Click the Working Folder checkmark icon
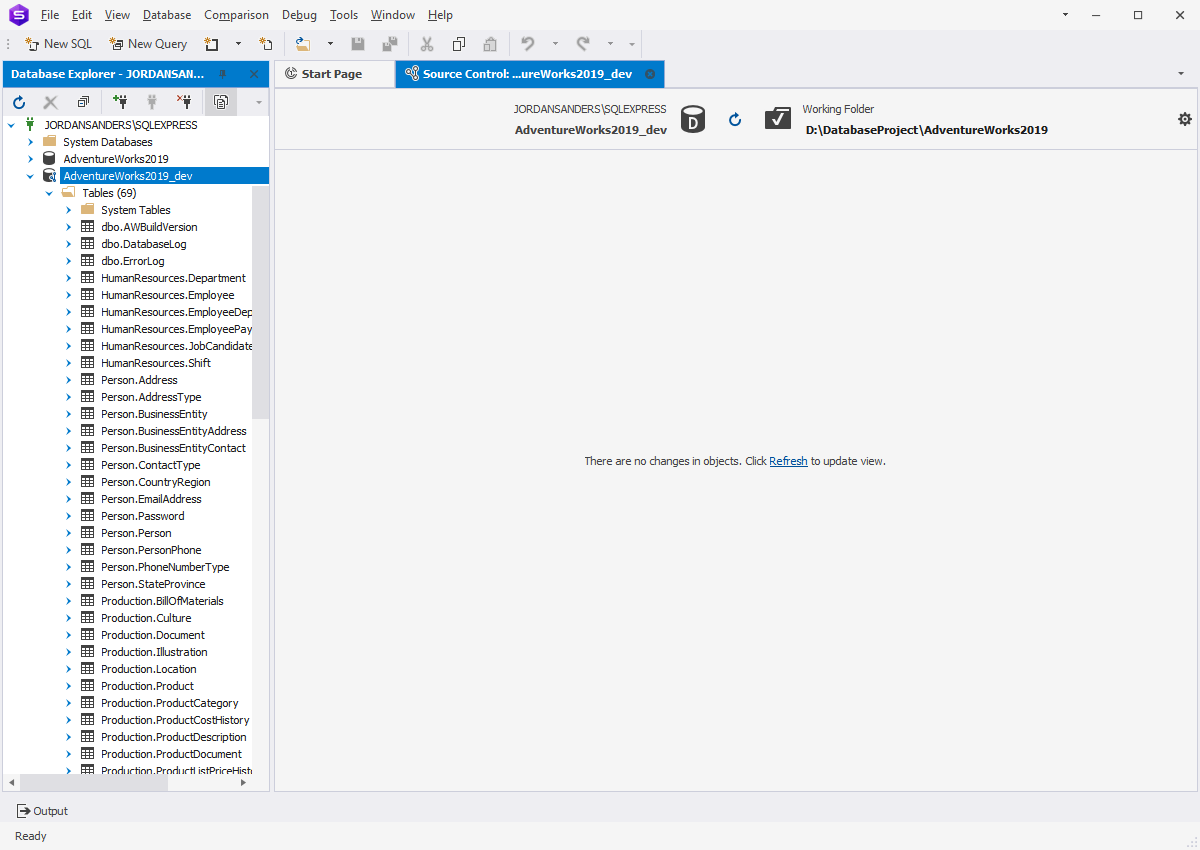Screen dimensions: 1200x850 (778, 119)
